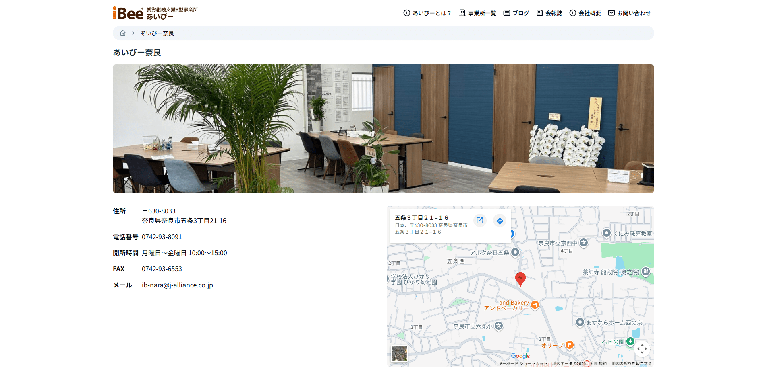767x375 pixels.
Task: Click the home icon in the breadcrumb
Action: (122, 33)
